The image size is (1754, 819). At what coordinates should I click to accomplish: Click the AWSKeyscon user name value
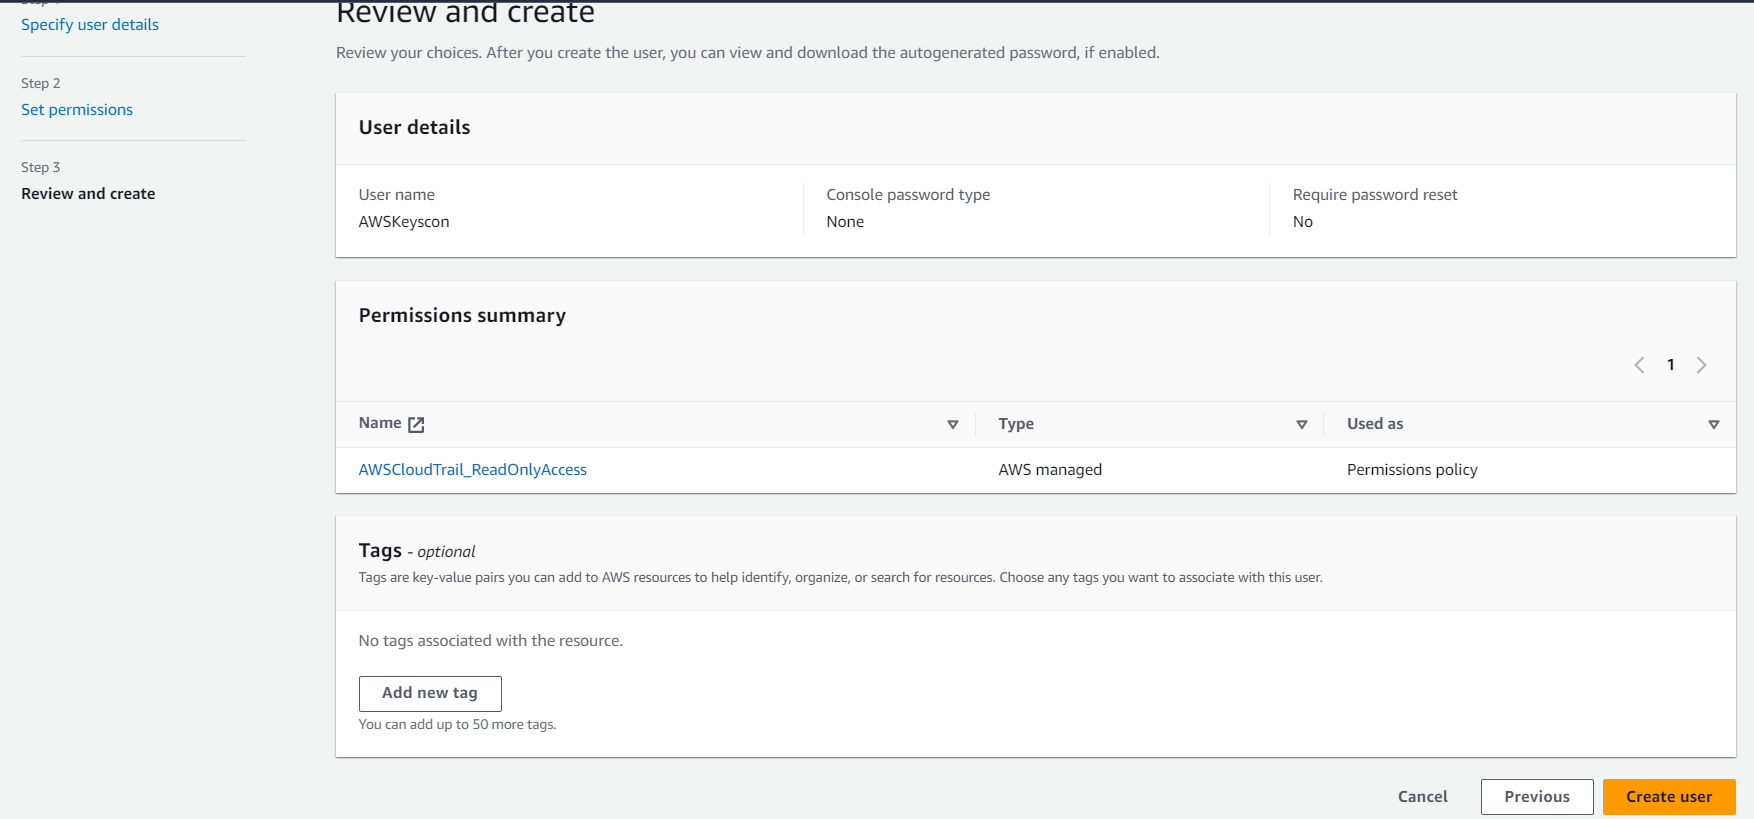[x=404, y=222]
